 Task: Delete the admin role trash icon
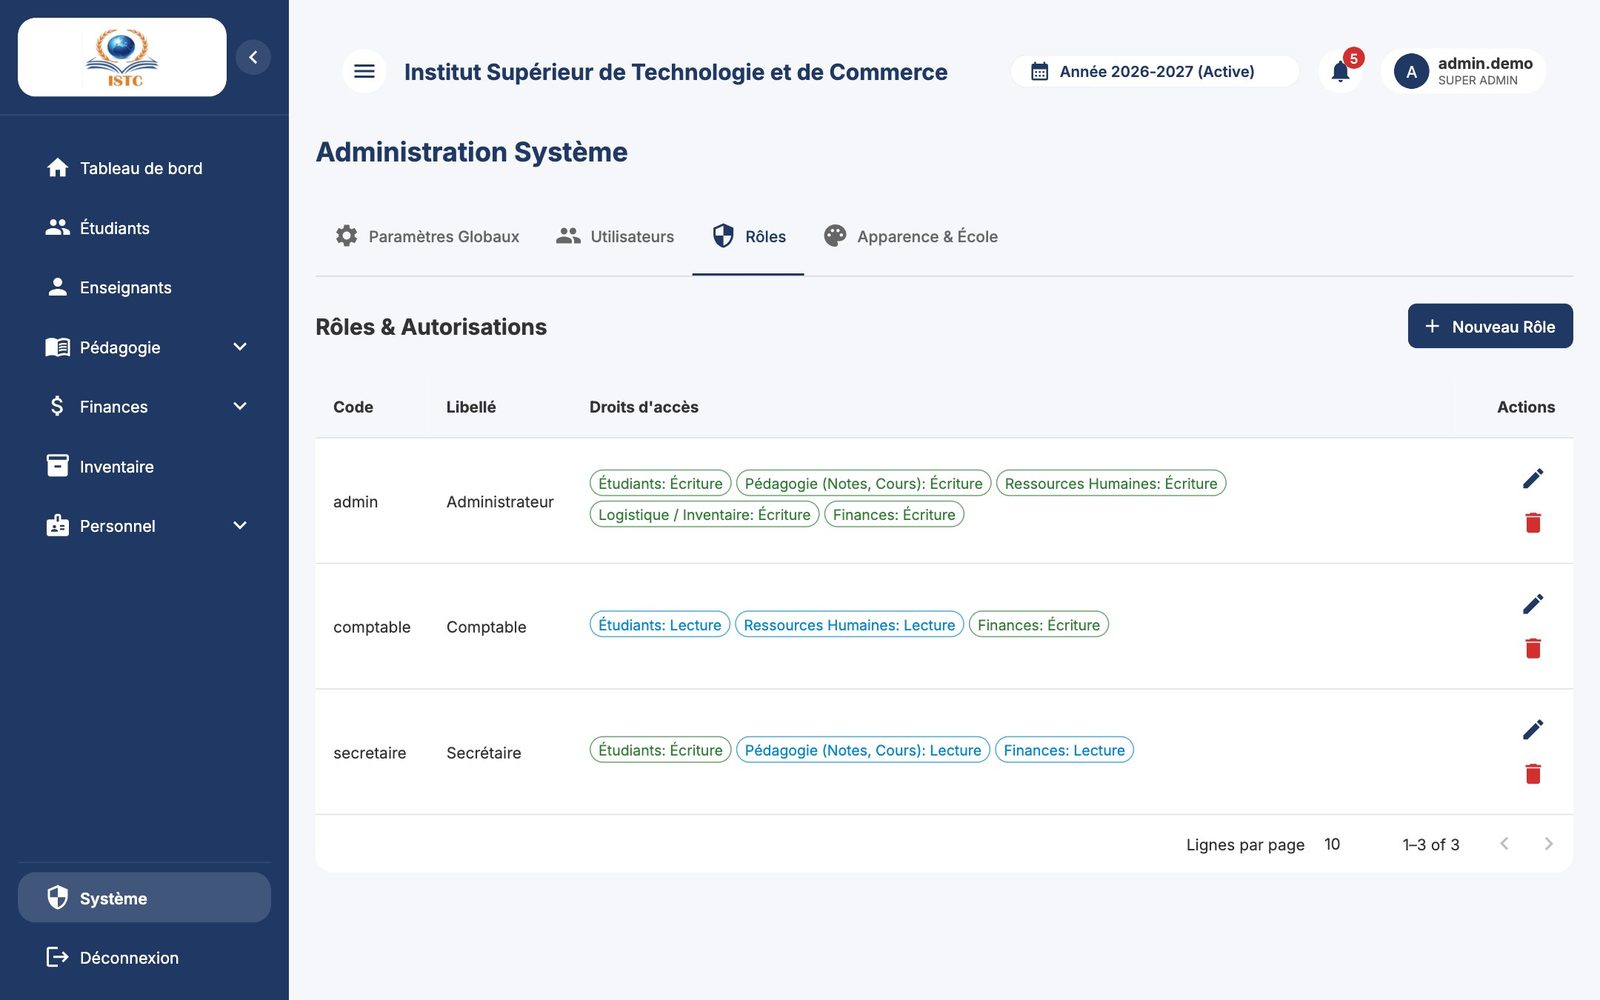click(1533, 522)
